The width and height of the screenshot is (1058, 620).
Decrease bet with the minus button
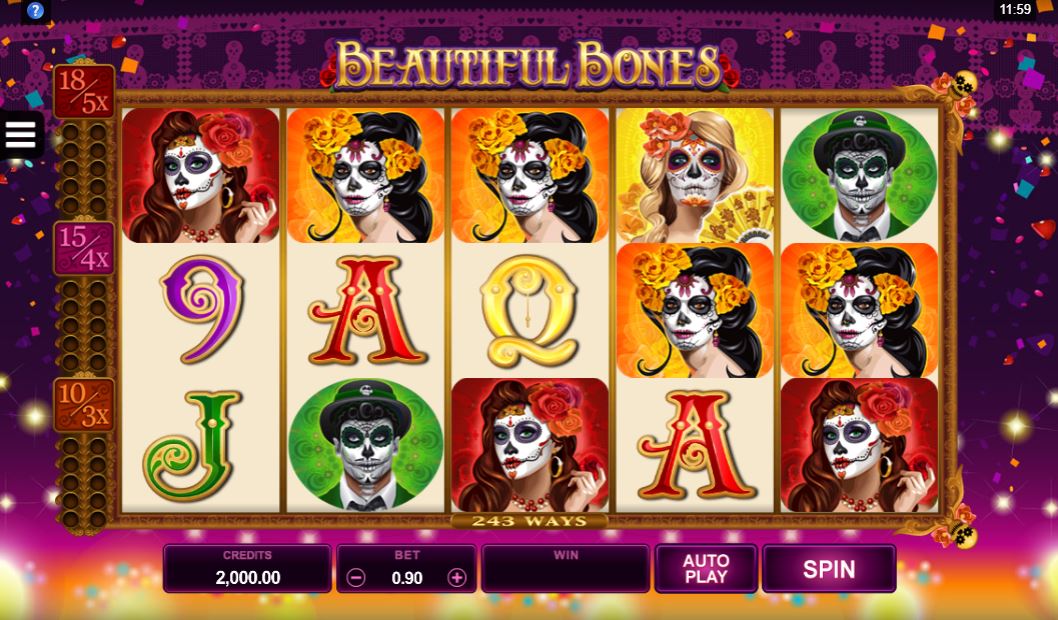click(356, 577)
